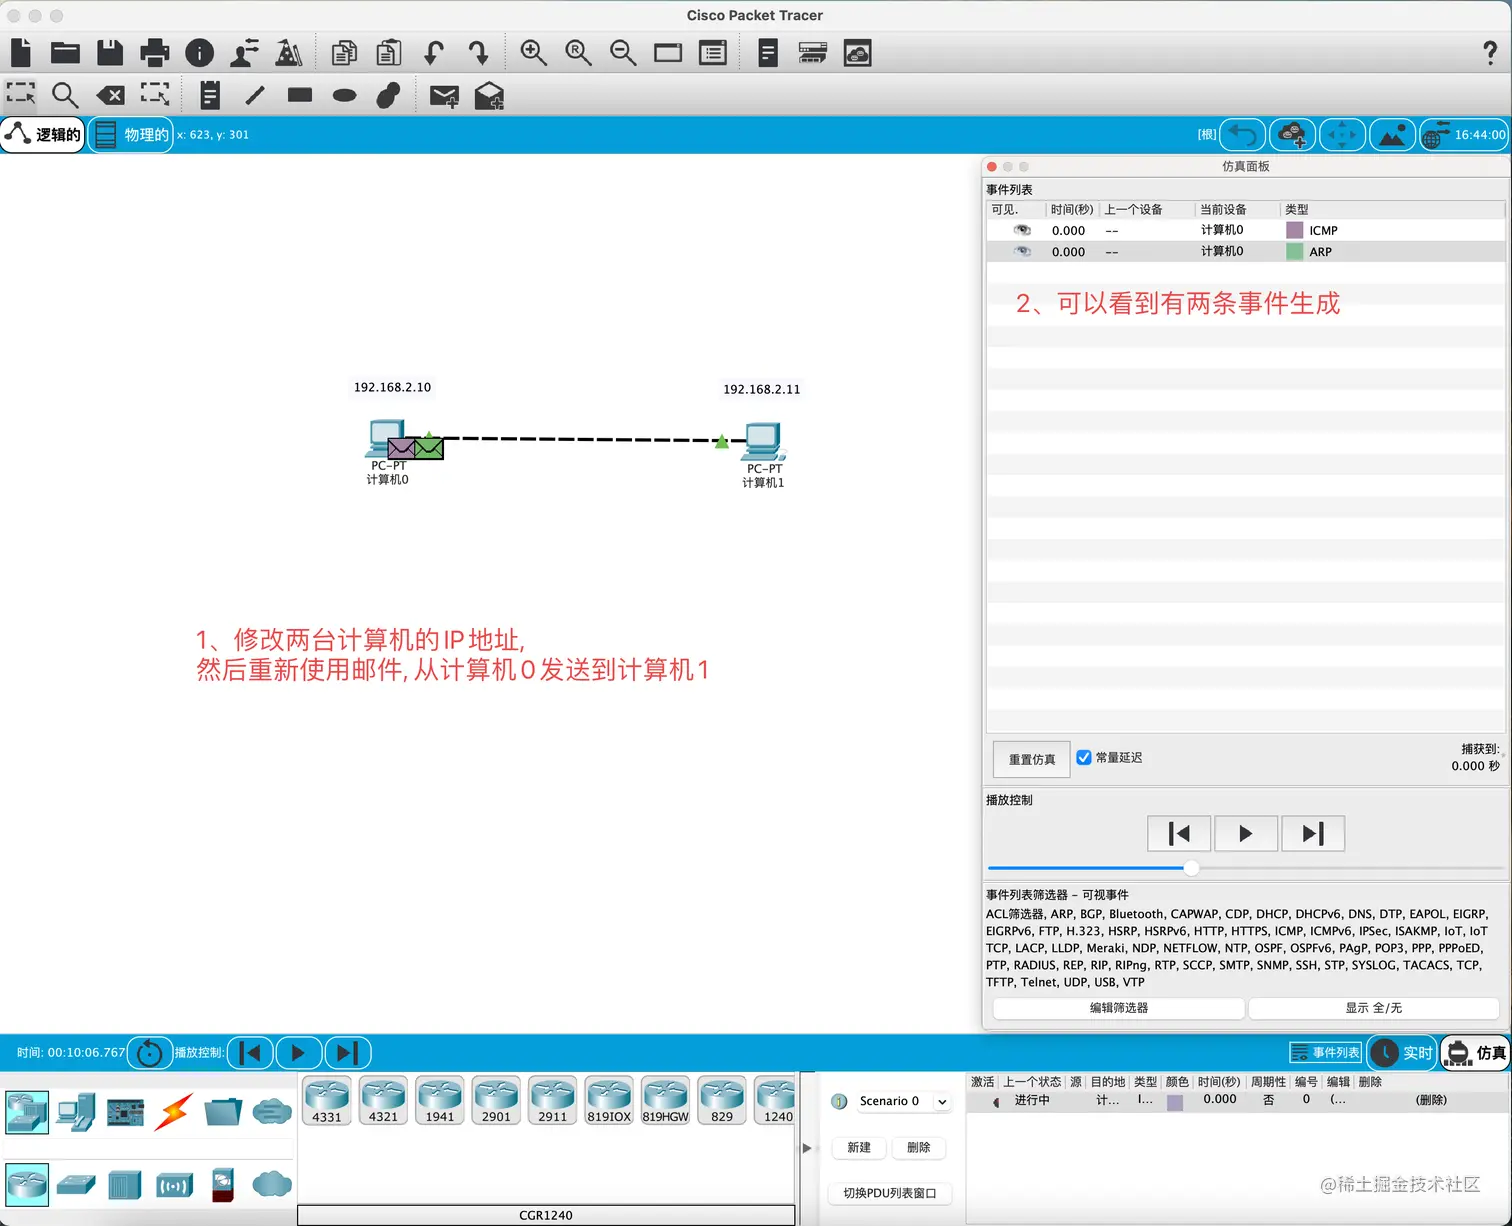Select the End Devices category icon
Screen dimensions: 1512x1226
76,1112
